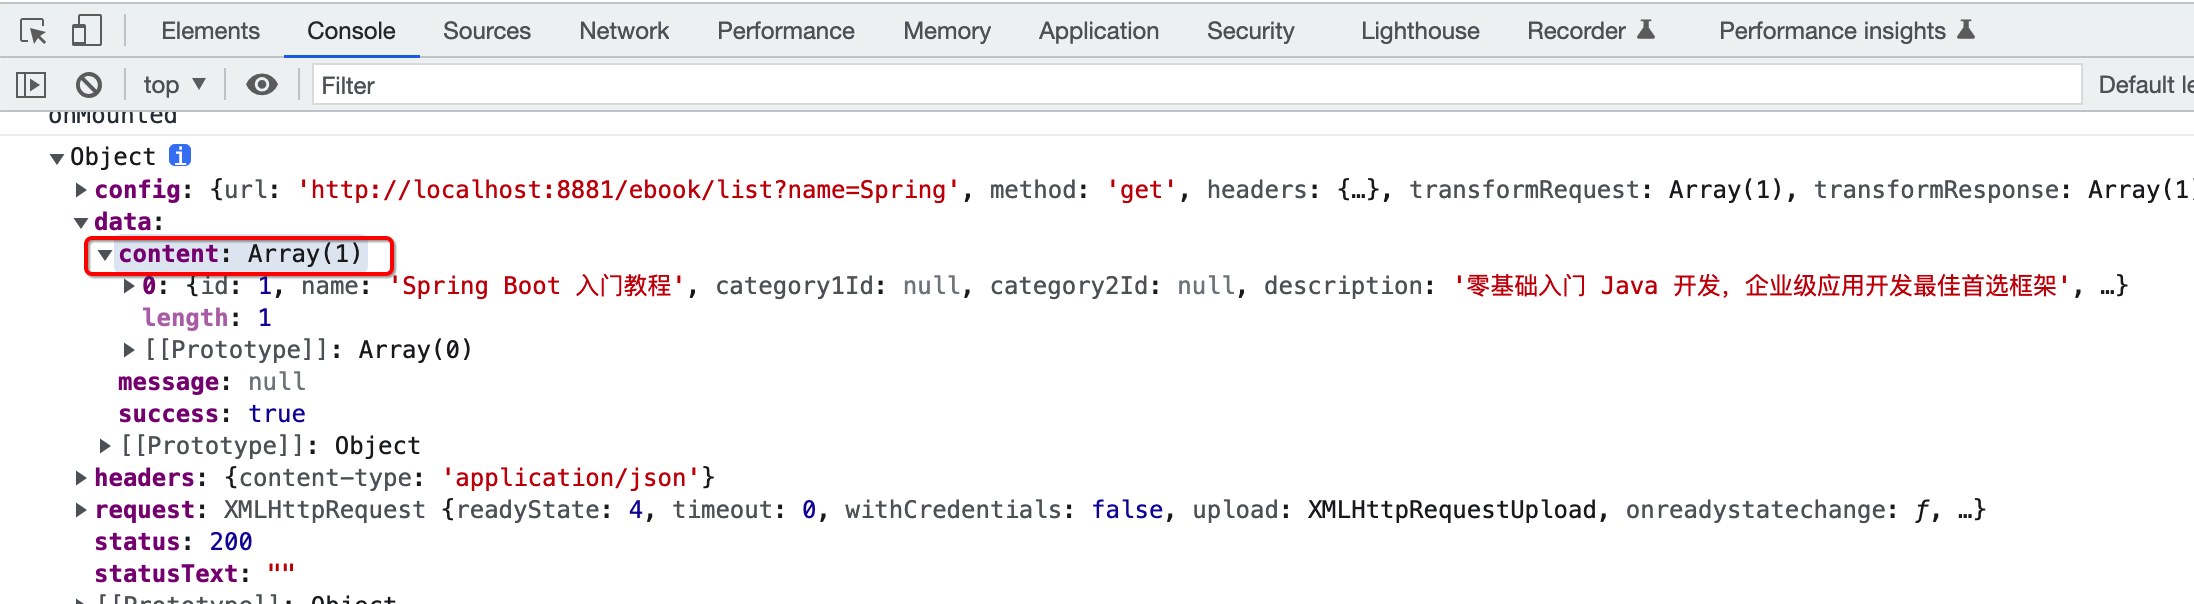Open the Network tab
2194x604 pixels.
[624, 31]
